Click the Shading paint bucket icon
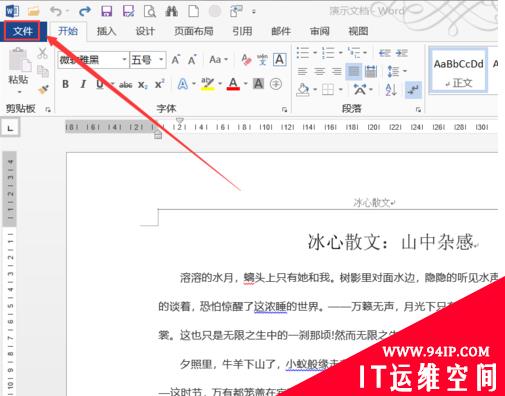Viewport: 505px width, 396px height. click(303, 89)
